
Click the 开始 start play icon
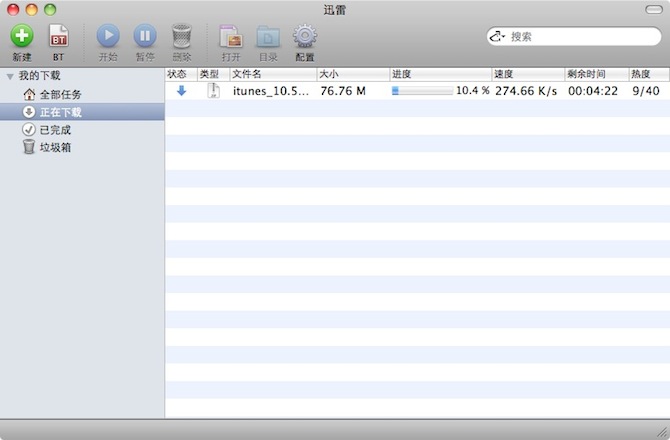coord(108,36)
